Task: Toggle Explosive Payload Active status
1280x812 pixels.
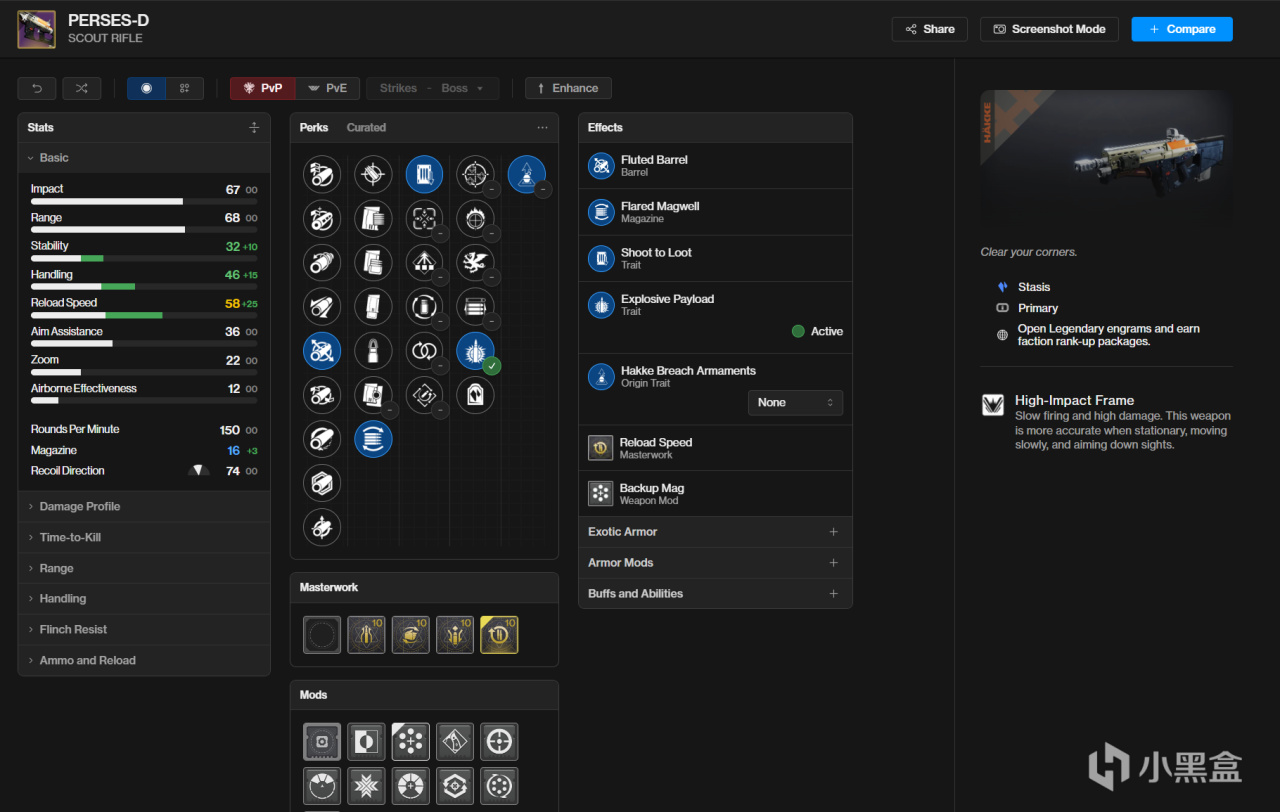Action: [x=798, y=331]
